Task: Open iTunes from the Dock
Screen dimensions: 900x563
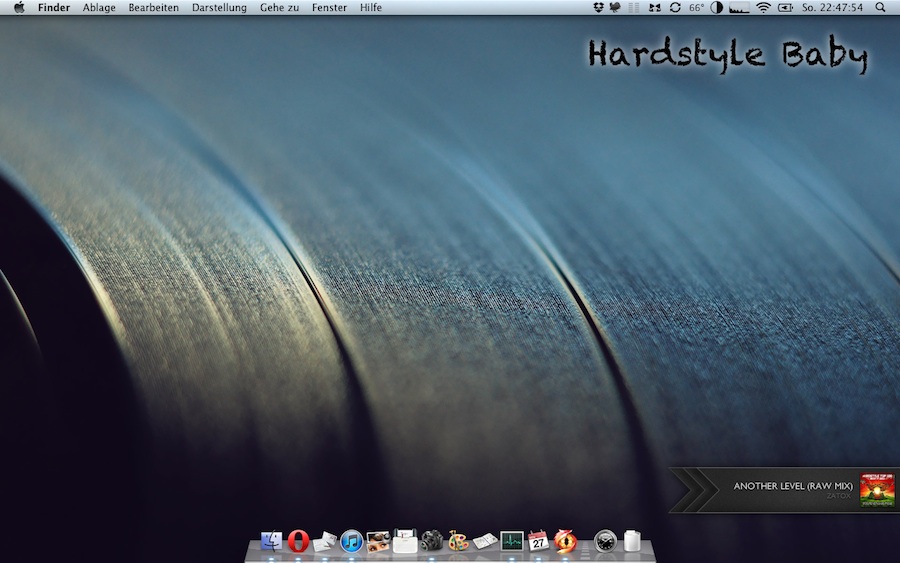Action: [x=351, y=541]
